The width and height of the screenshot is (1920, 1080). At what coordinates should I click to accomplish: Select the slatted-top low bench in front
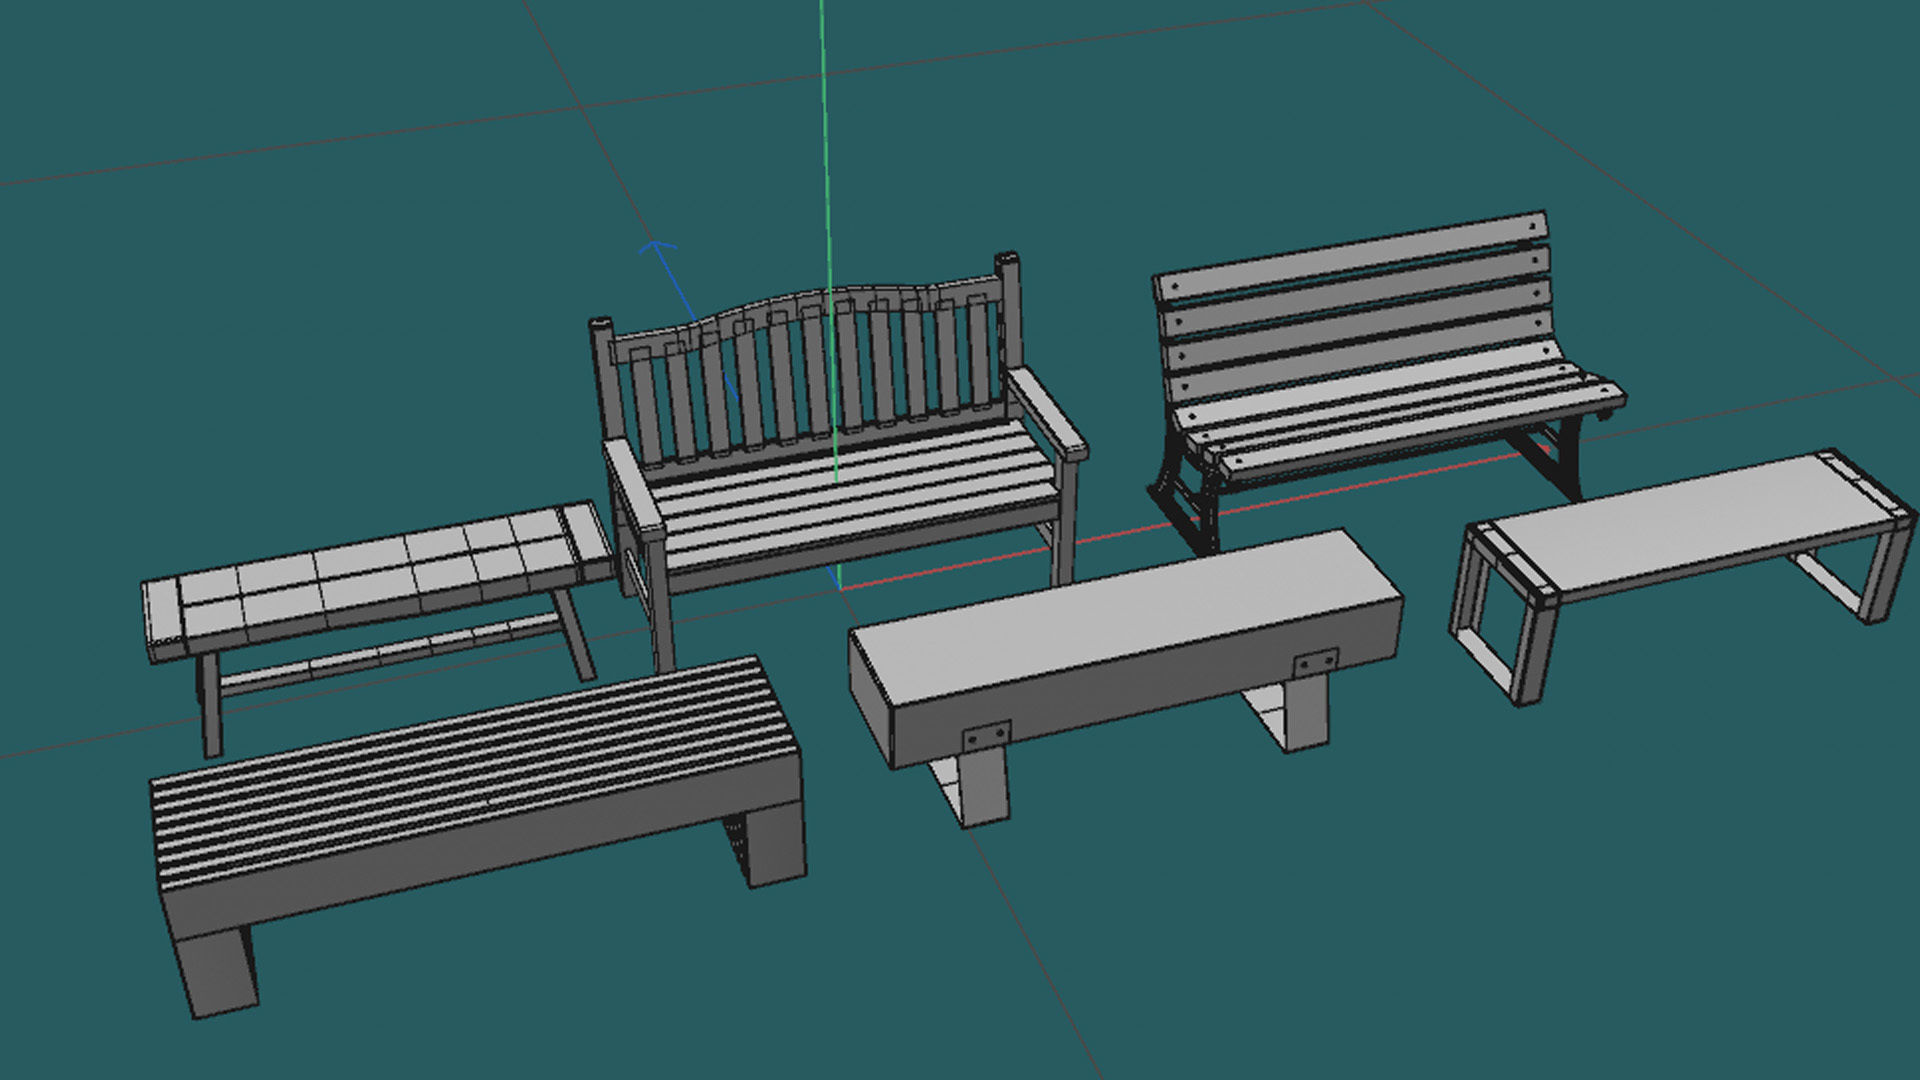[x=477, y=835]
